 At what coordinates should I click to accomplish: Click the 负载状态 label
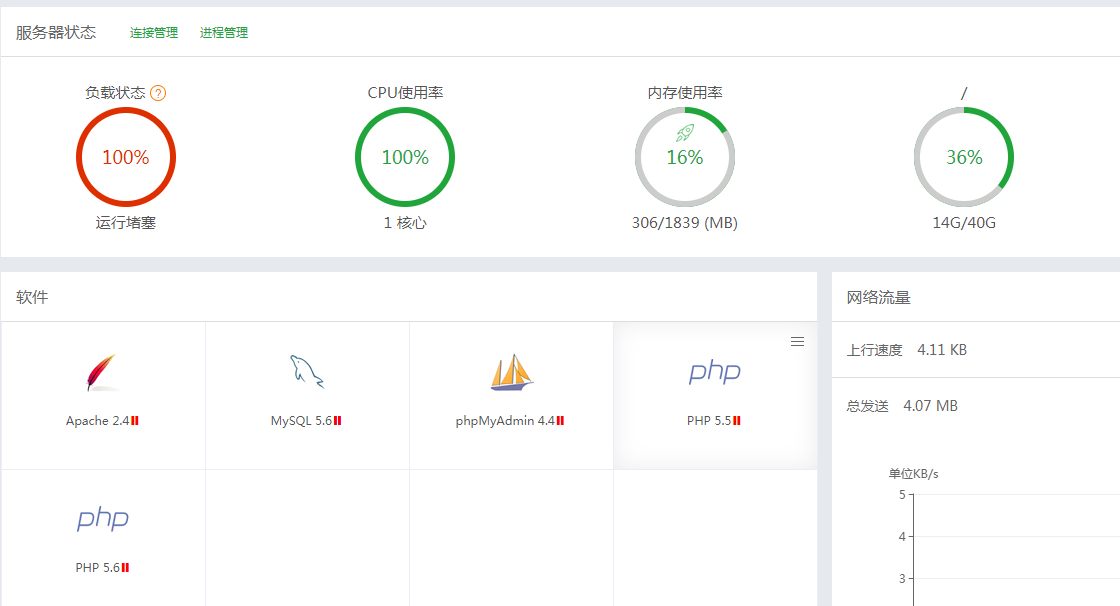coord(115,93)
